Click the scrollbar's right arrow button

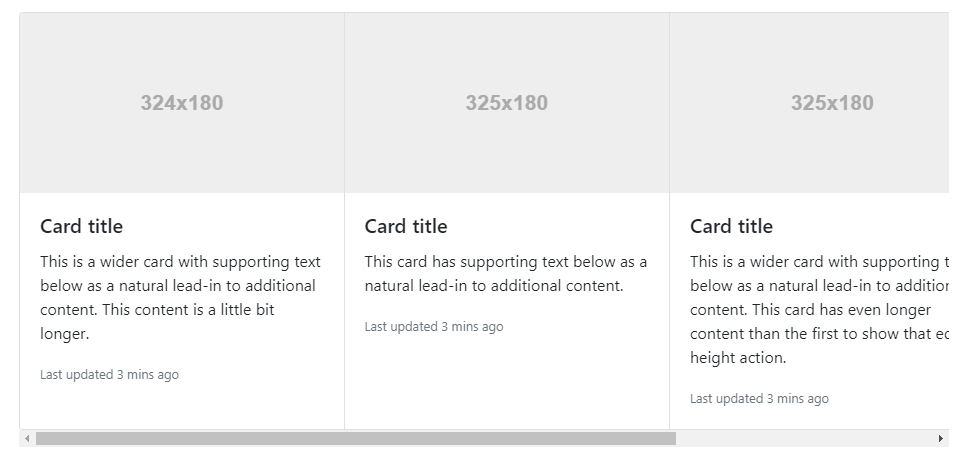(x=940, y=439)
